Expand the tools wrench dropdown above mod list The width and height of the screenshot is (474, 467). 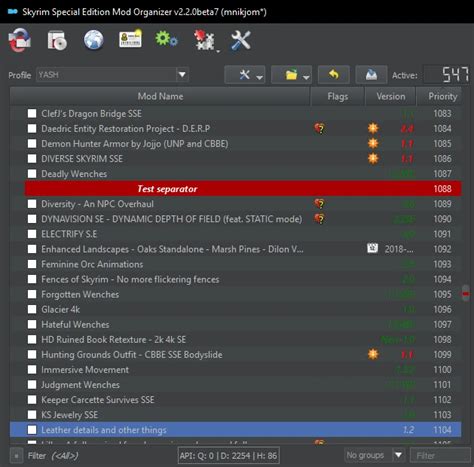[x=245, y=75]
